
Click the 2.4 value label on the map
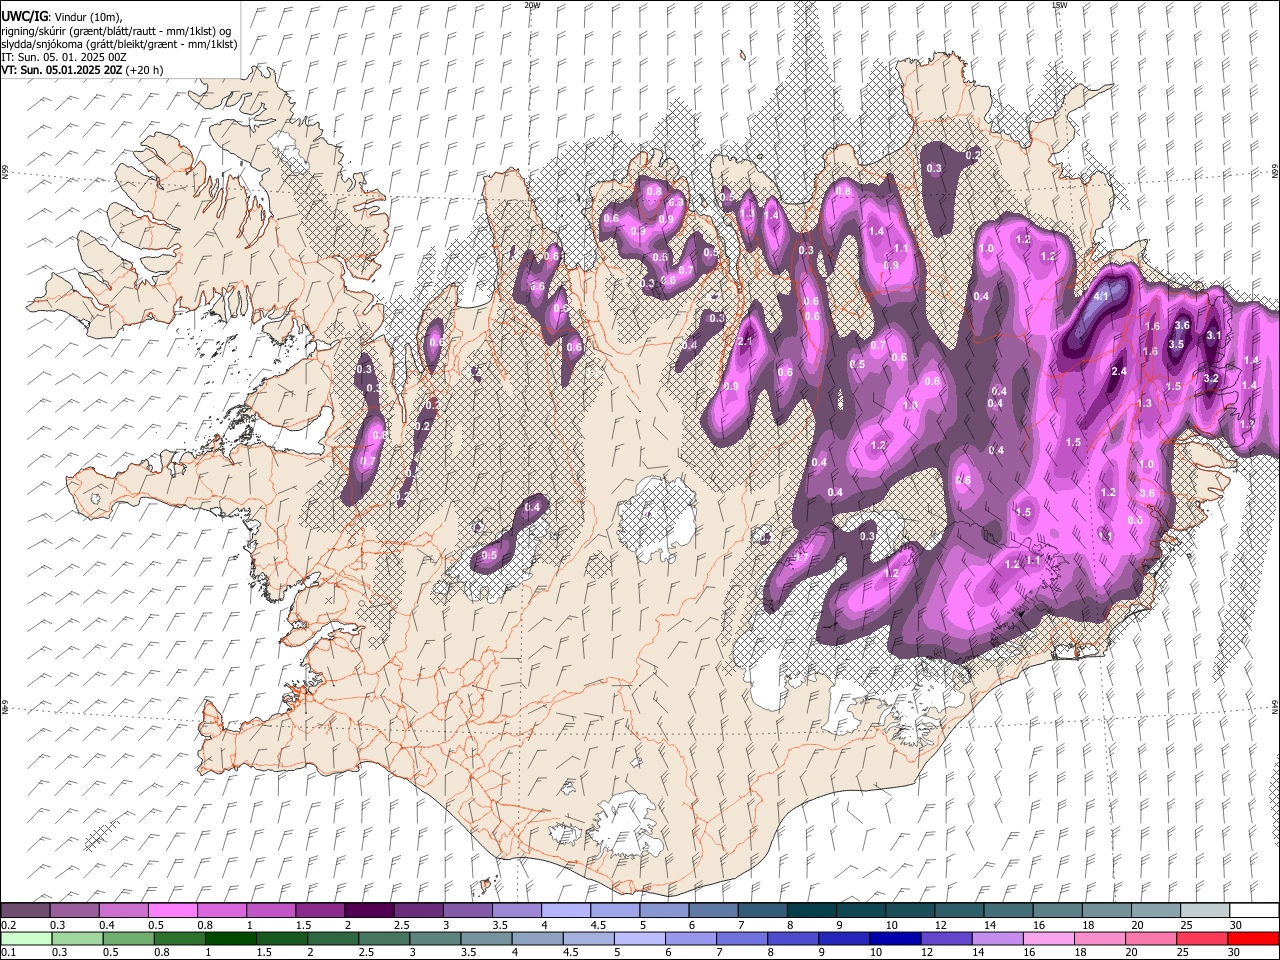pos(1119,371)
